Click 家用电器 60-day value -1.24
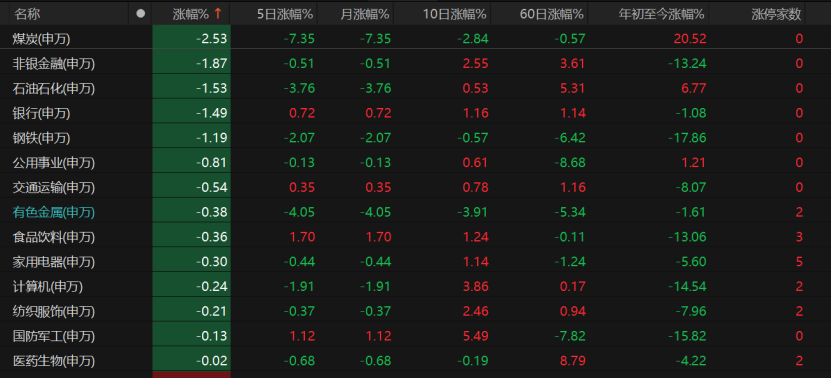Image resolution: width=831 pixels, height=378 pixels. click(x=569, y=261)
